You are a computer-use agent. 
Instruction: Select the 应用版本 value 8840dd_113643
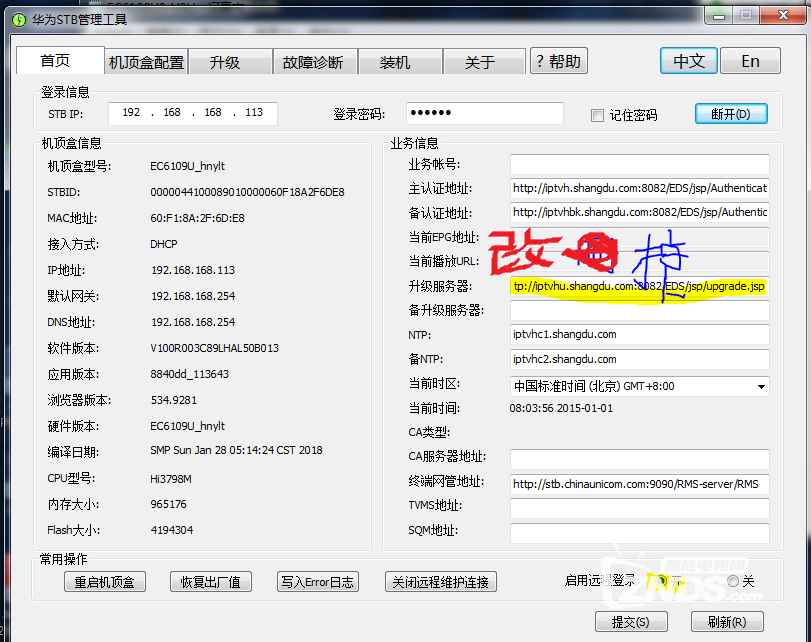[189, 374]
